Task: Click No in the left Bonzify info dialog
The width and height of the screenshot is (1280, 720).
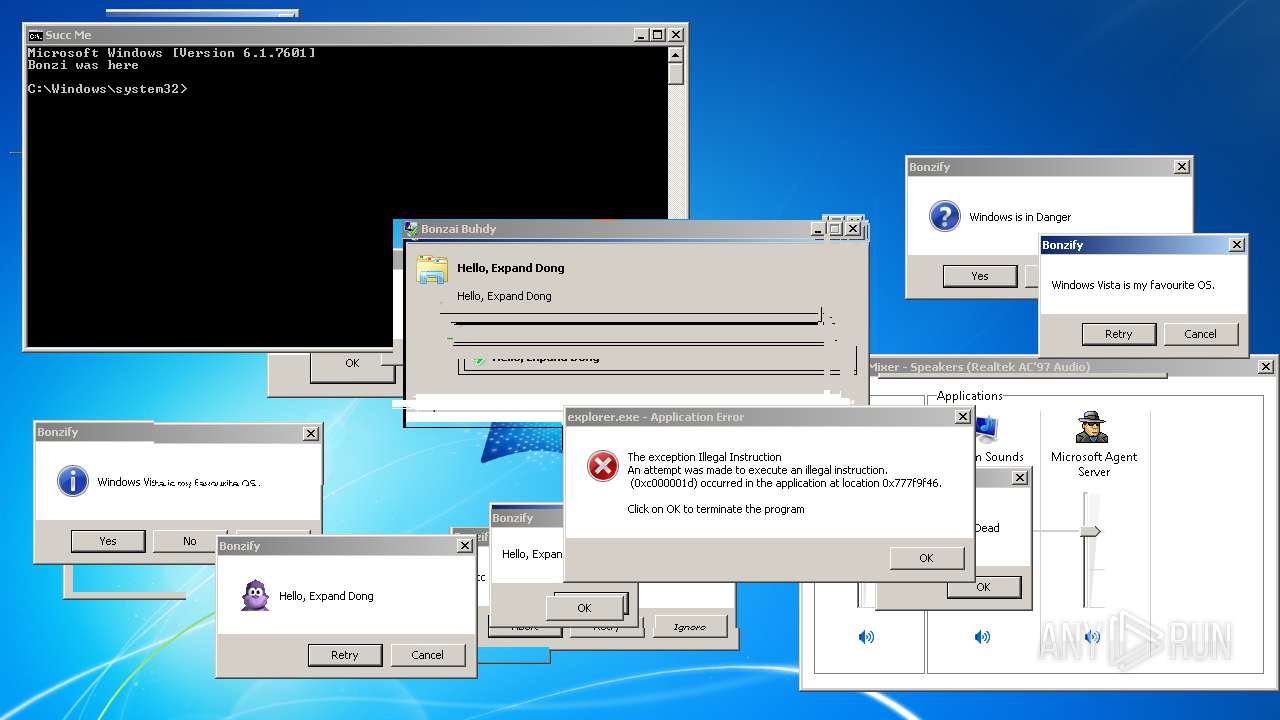Action: [189, 541]
